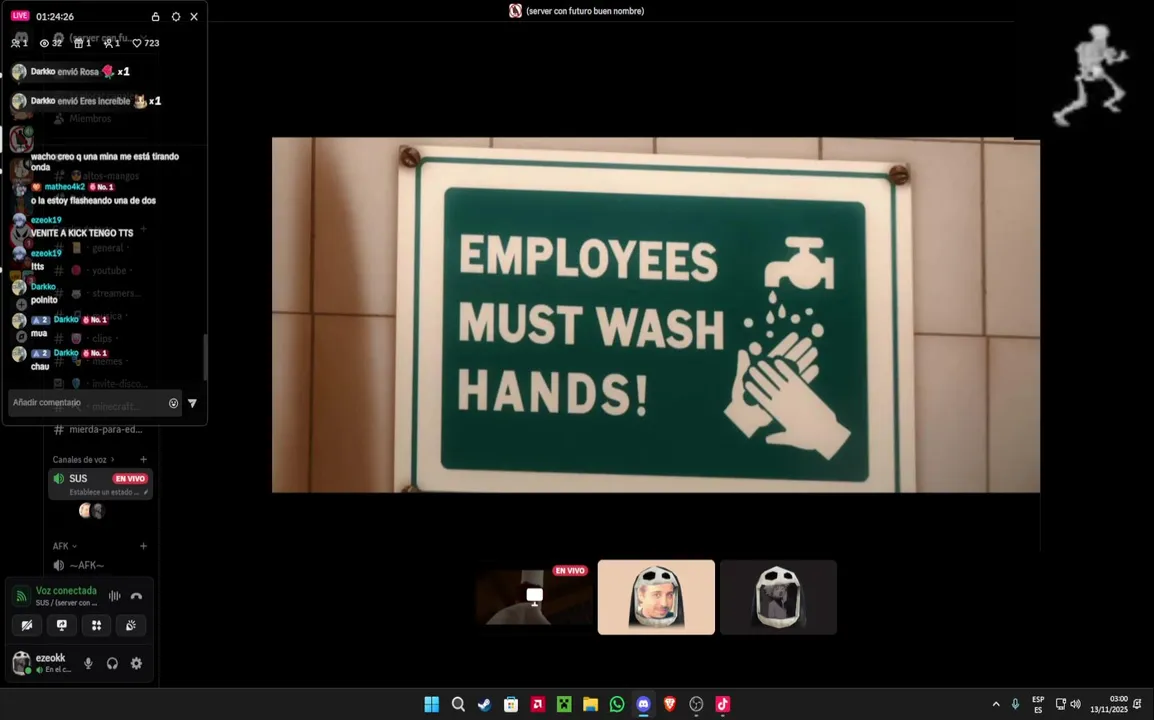Open Discord user settings gear
The width and height of the screenshot is (1154, 720).
coord(136,663)
